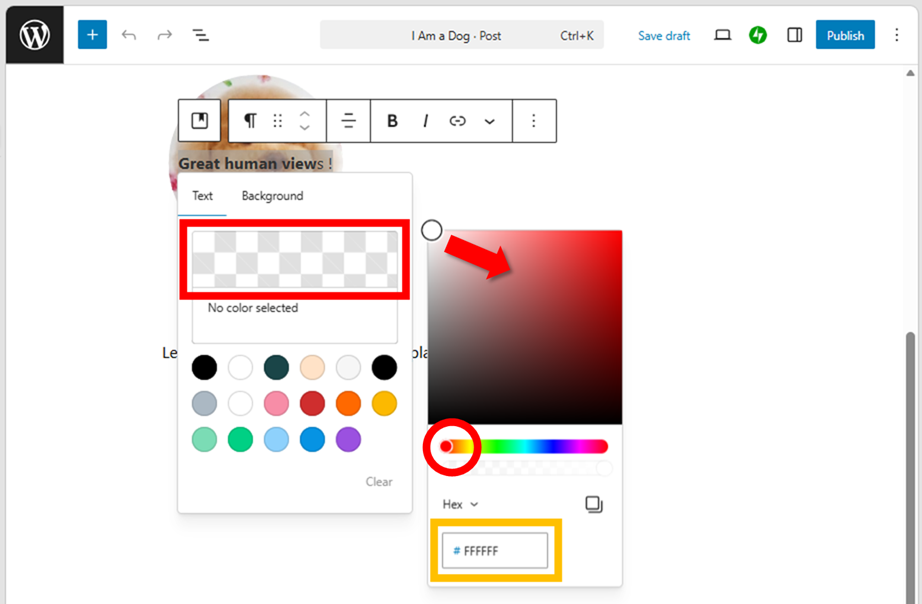The image size is (922, 604).
Task: Switch to the Background tab
Action: click(272, 196)
